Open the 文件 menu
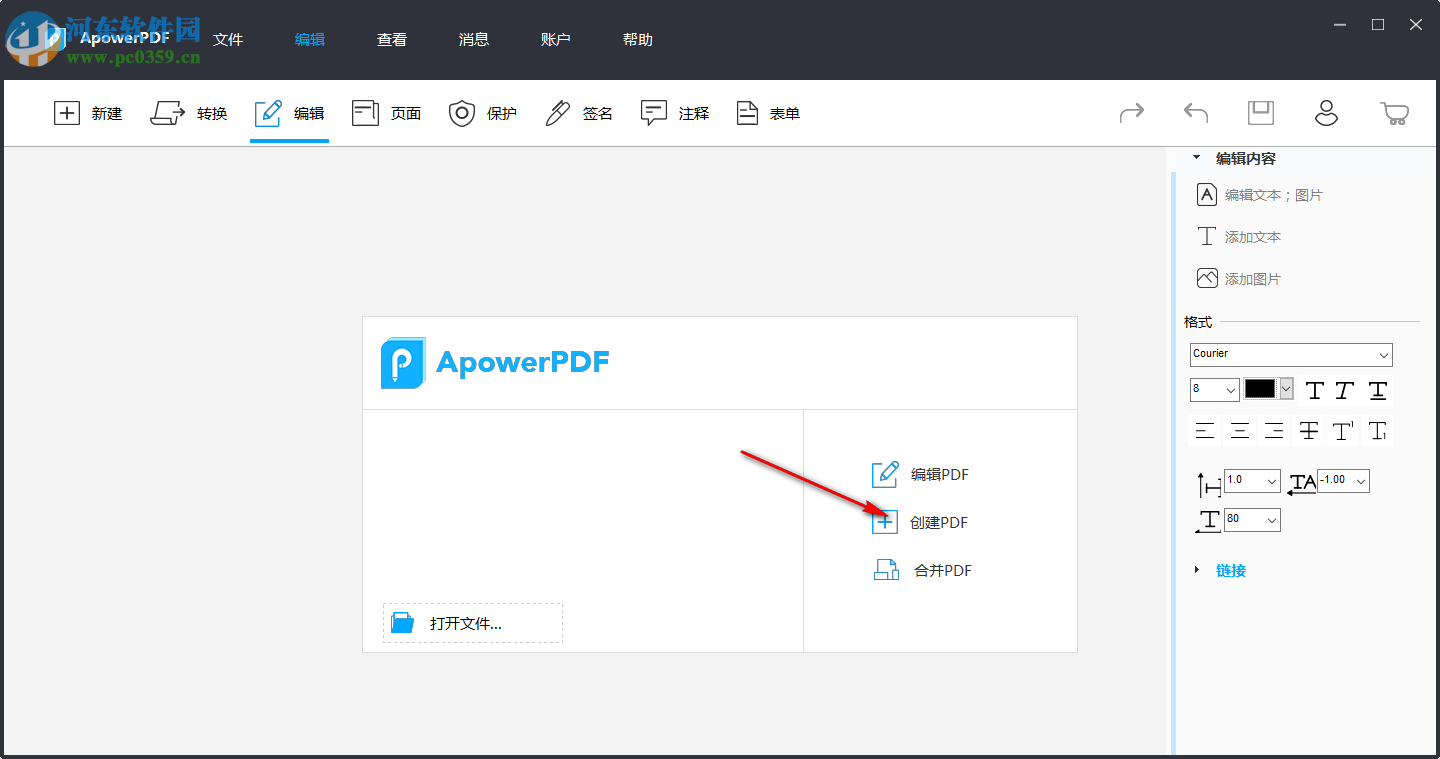Viewport: 1440px width, 759px height. pos(228,39)
